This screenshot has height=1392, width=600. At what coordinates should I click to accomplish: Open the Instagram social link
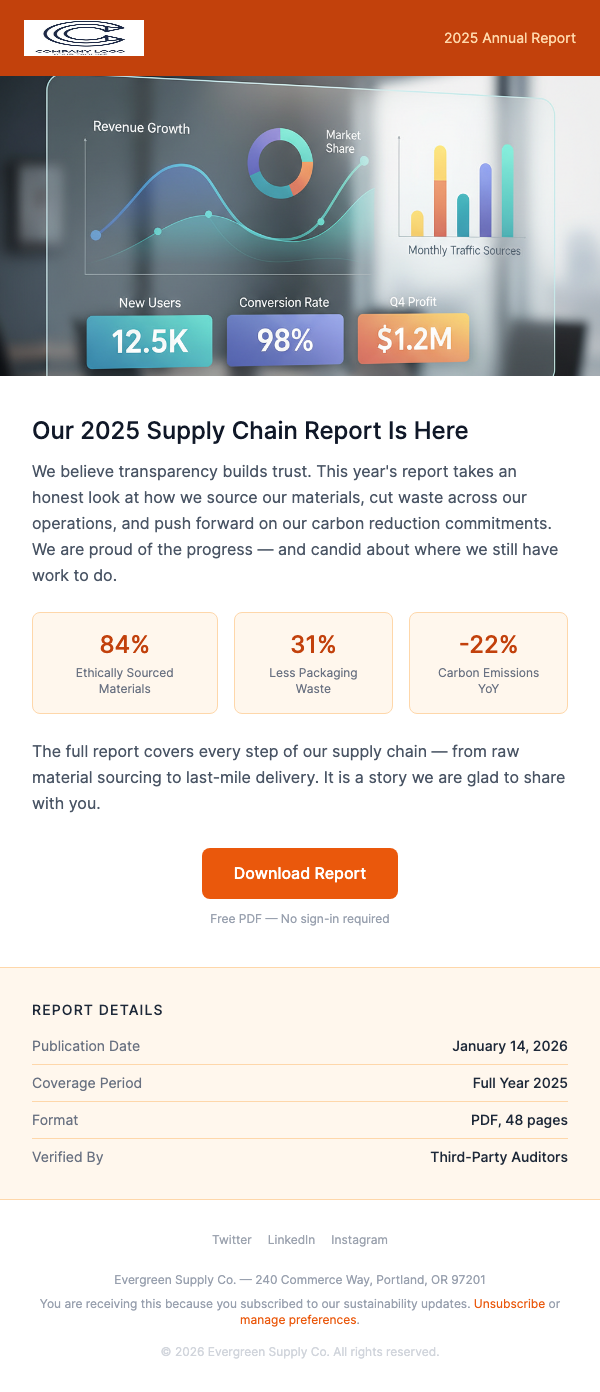359,1239
